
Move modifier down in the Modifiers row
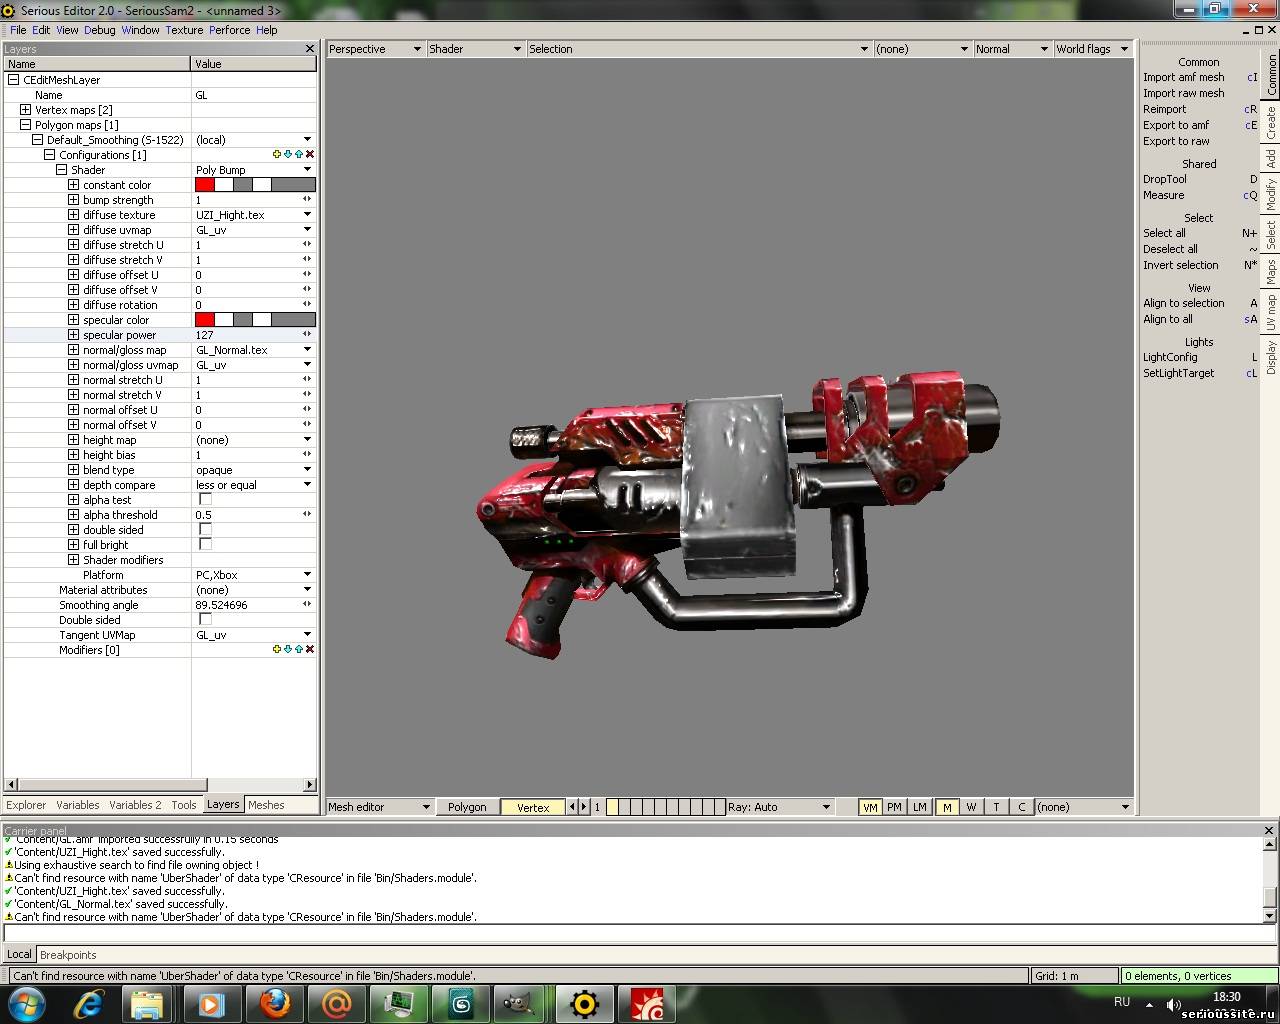click(288, 649)
